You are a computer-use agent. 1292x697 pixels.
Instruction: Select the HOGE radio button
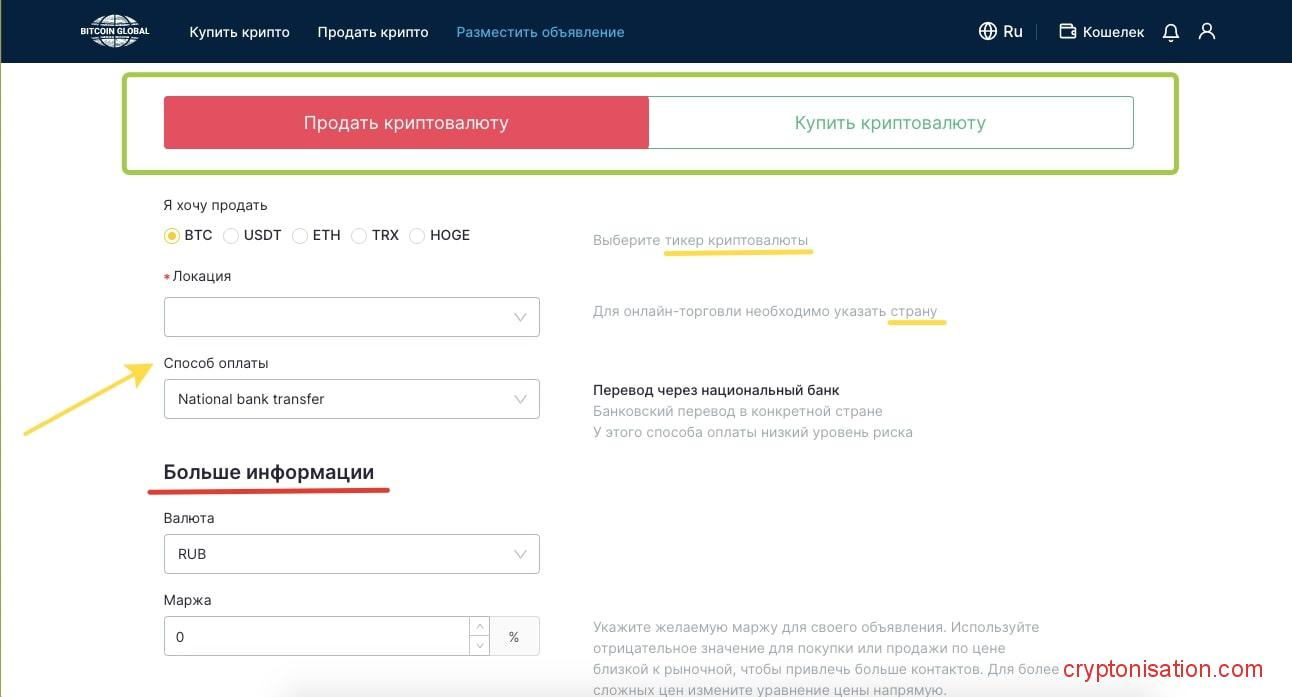(x=417, y=236)
